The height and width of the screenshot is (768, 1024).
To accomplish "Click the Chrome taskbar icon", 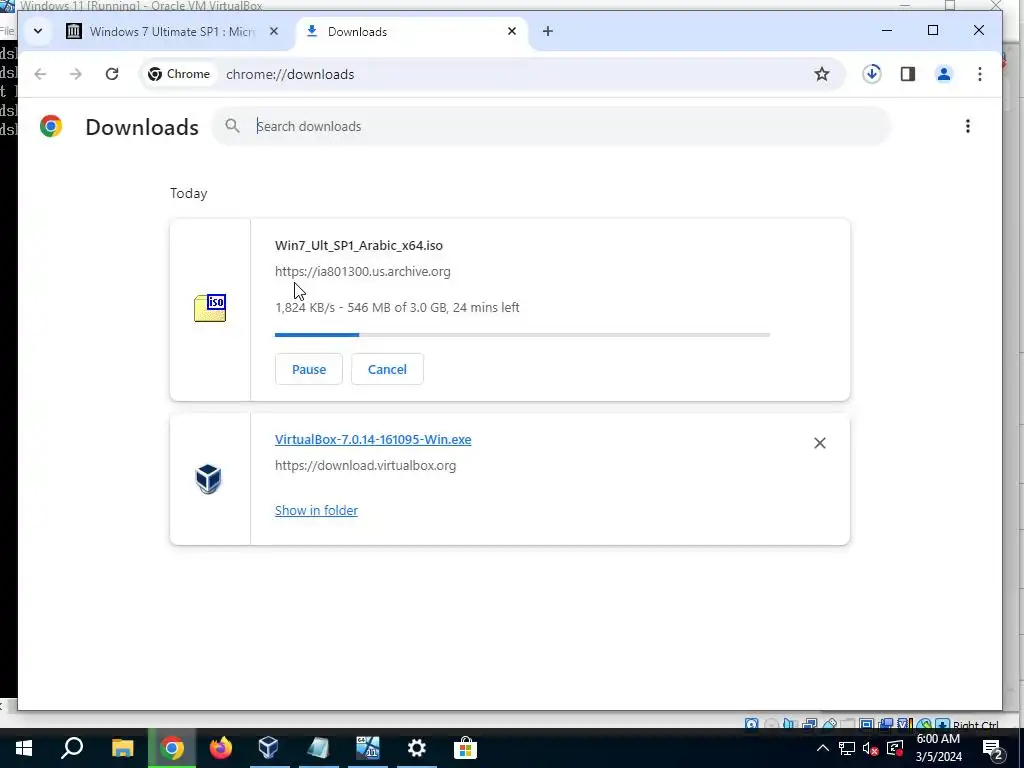I will (172, 748).
